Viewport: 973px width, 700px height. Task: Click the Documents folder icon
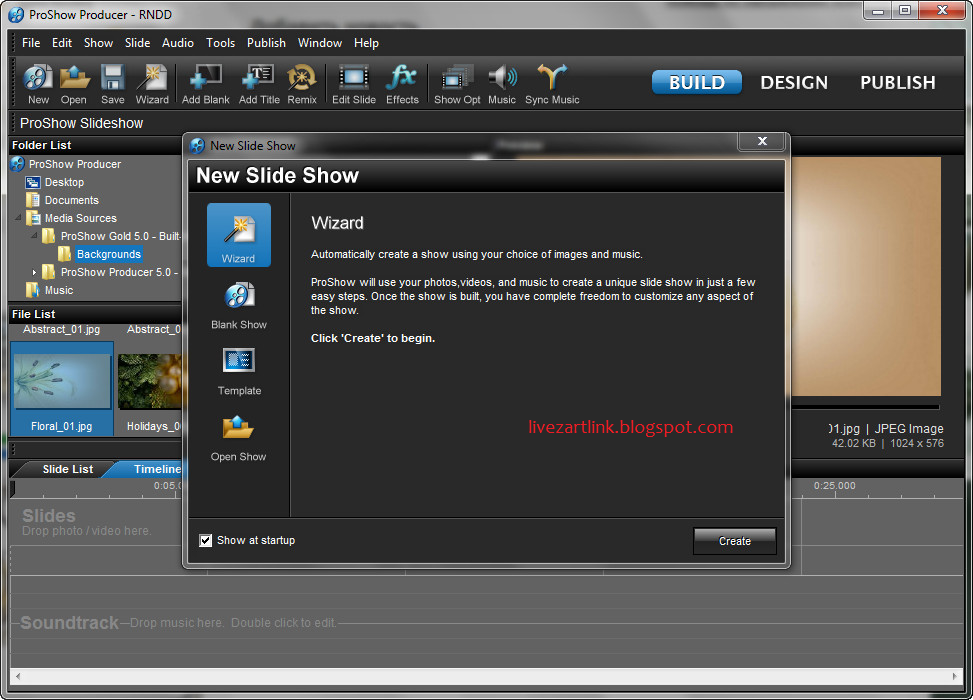[33, 200]
